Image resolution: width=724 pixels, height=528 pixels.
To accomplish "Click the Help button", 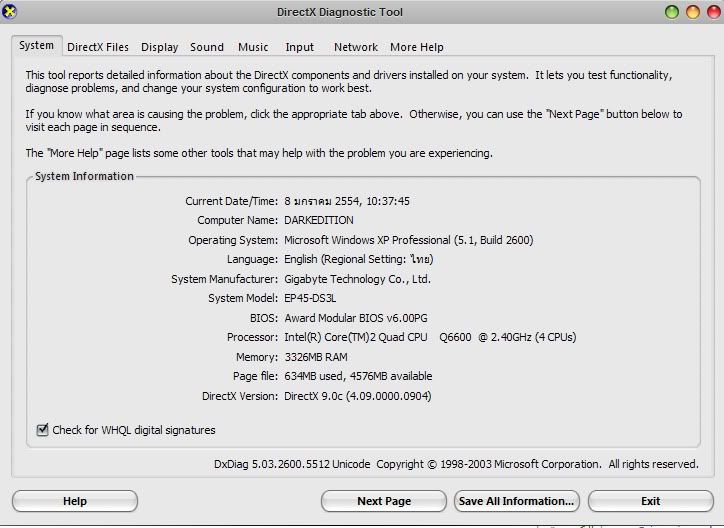I will 75,501.
